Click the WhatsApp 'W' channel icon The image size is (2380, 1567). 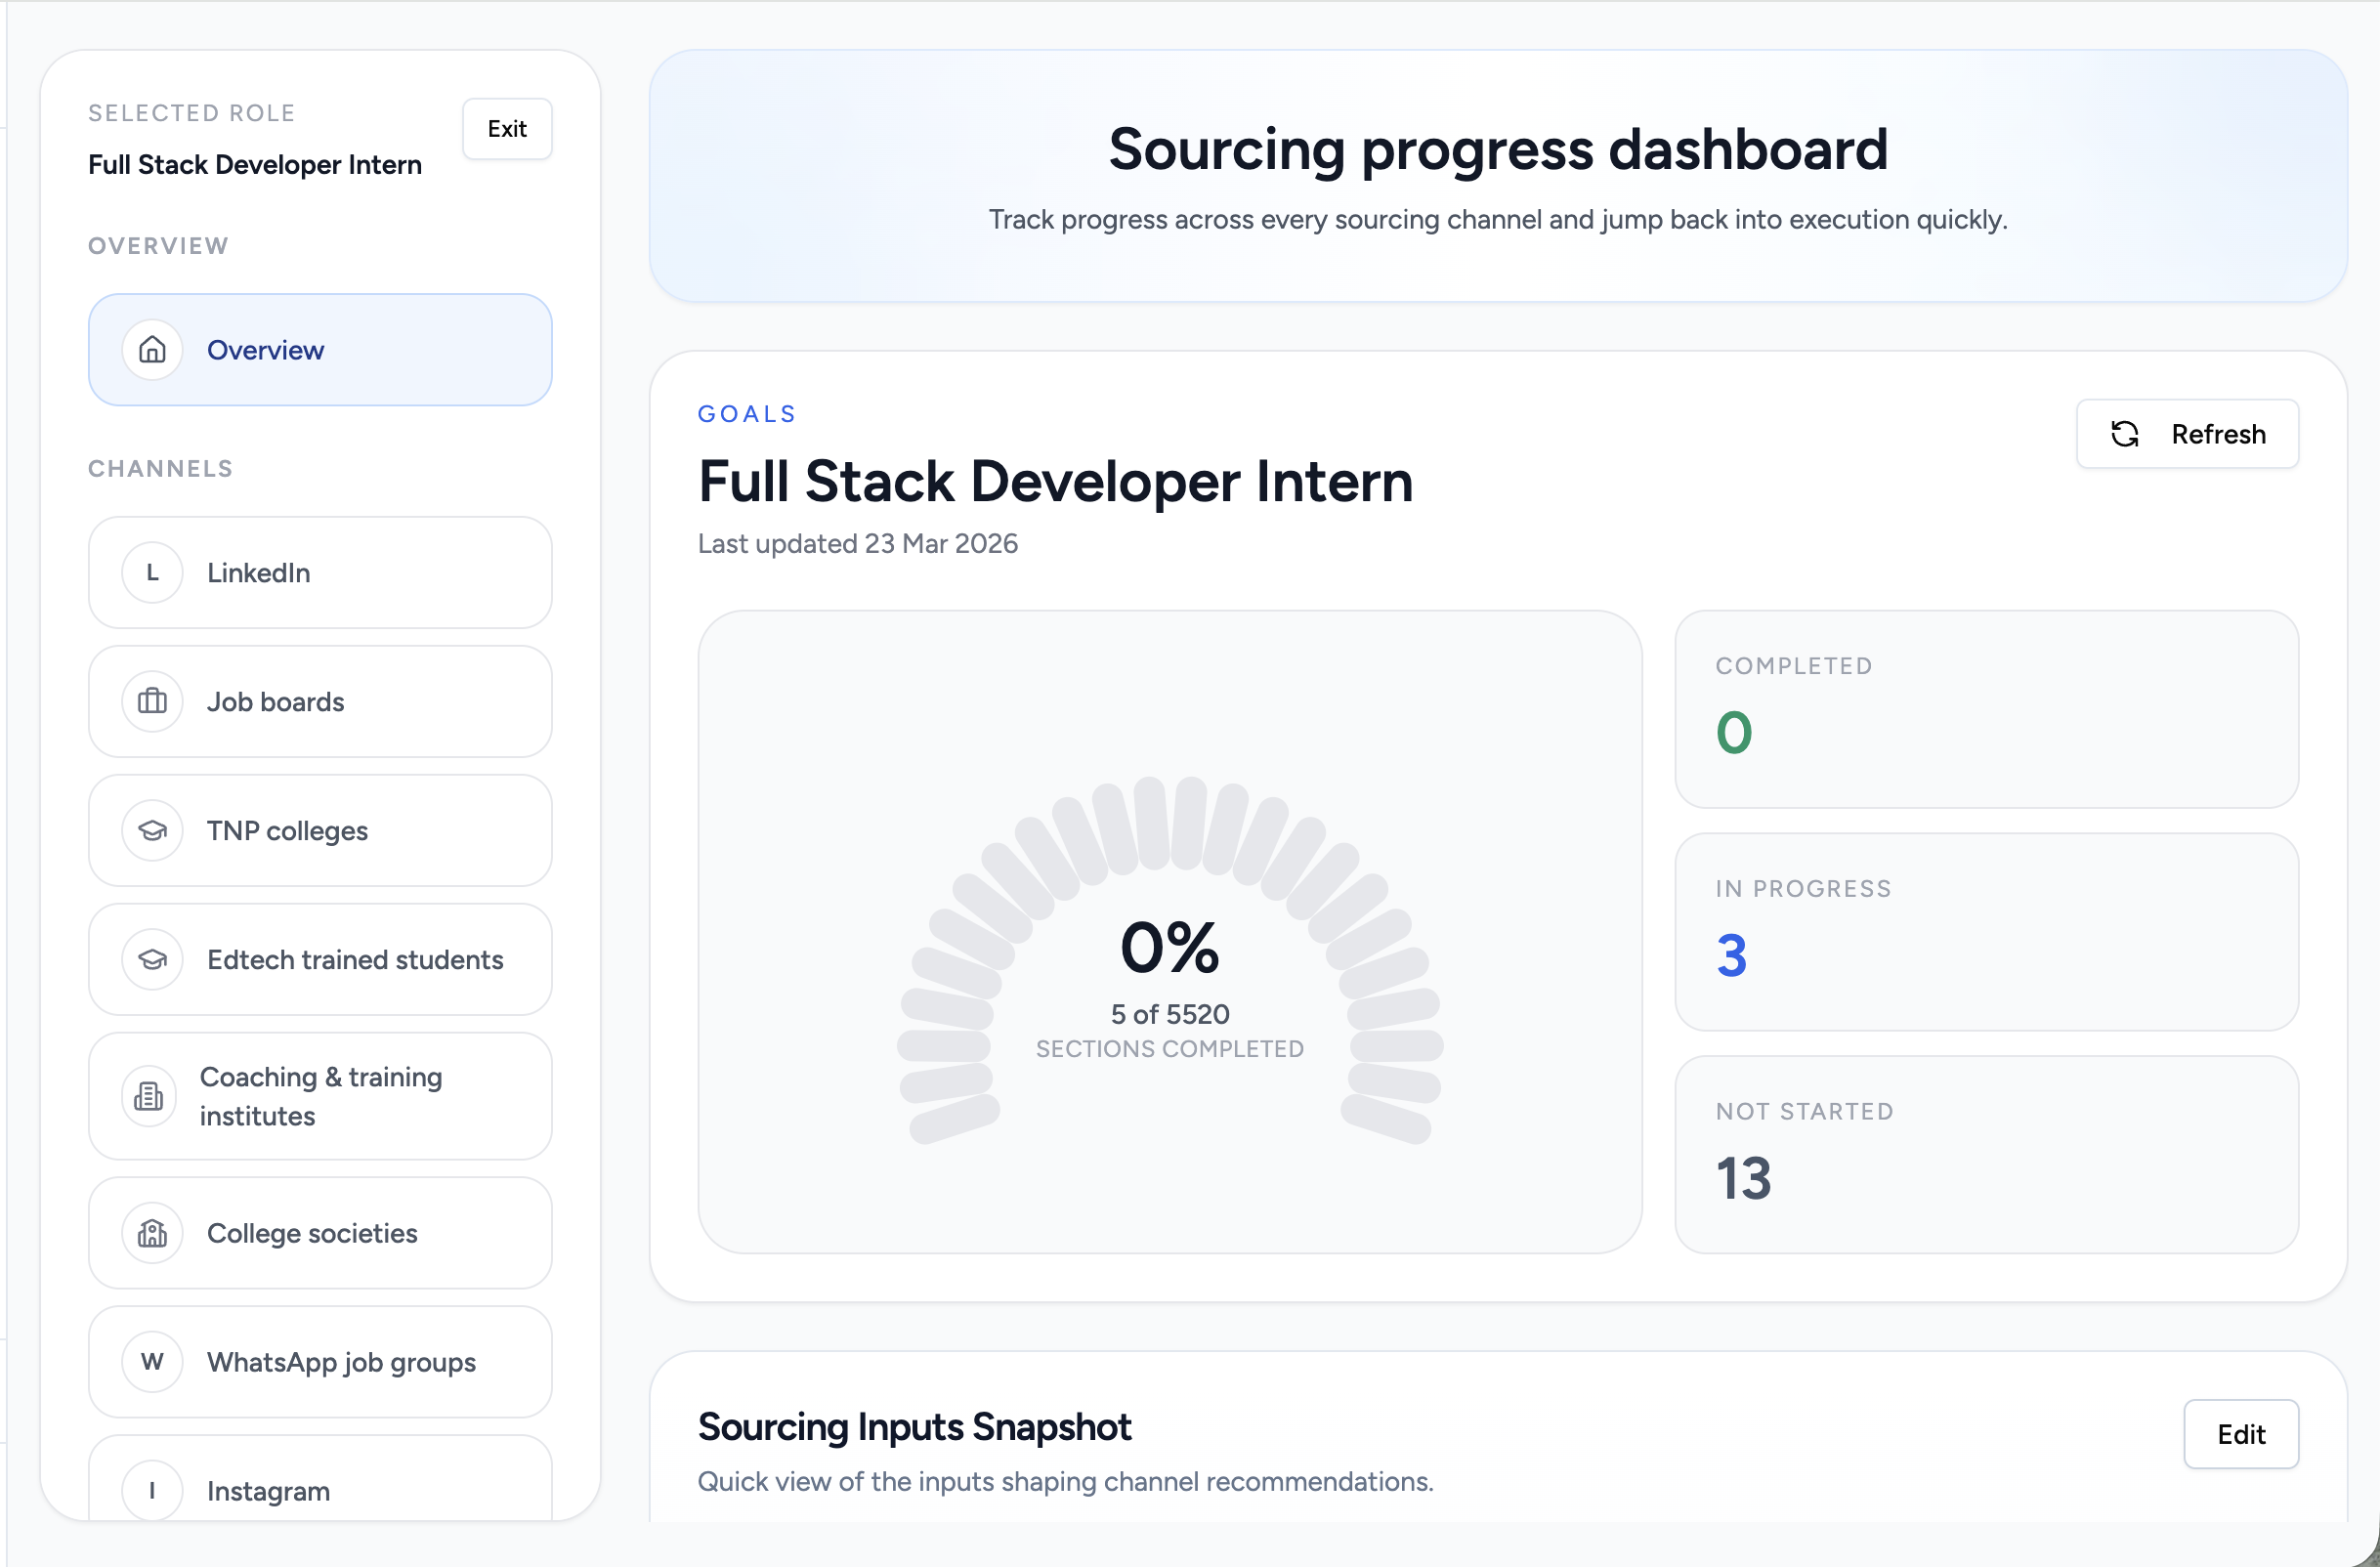tap(152, 1362)
